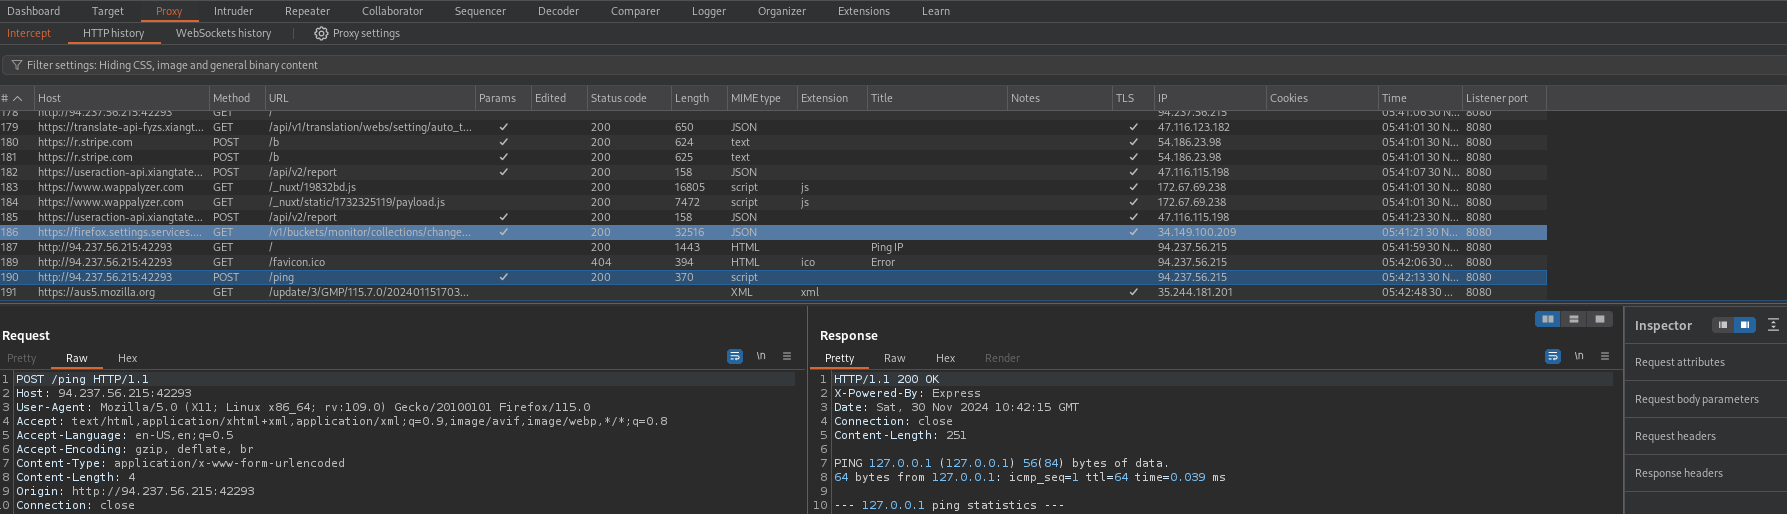1787x514 pixels.
Task: Toggle word wrap in Response panel
Action: click(x=1553, y=356)
